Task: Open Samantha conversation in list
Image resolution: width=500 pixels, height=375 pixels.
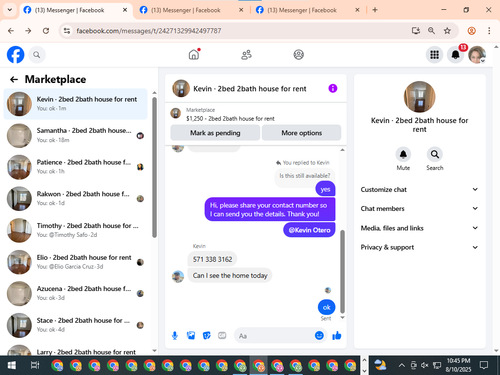Action: click(x=76, y=135)
